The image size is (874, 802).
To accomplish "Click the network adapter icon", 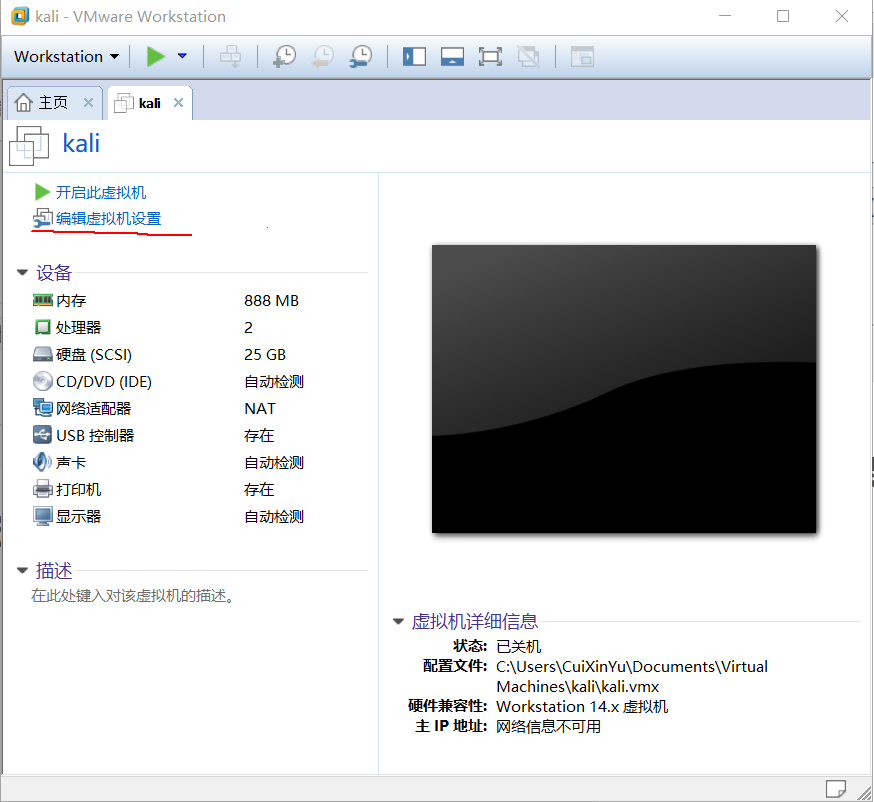I will (42, 408).
